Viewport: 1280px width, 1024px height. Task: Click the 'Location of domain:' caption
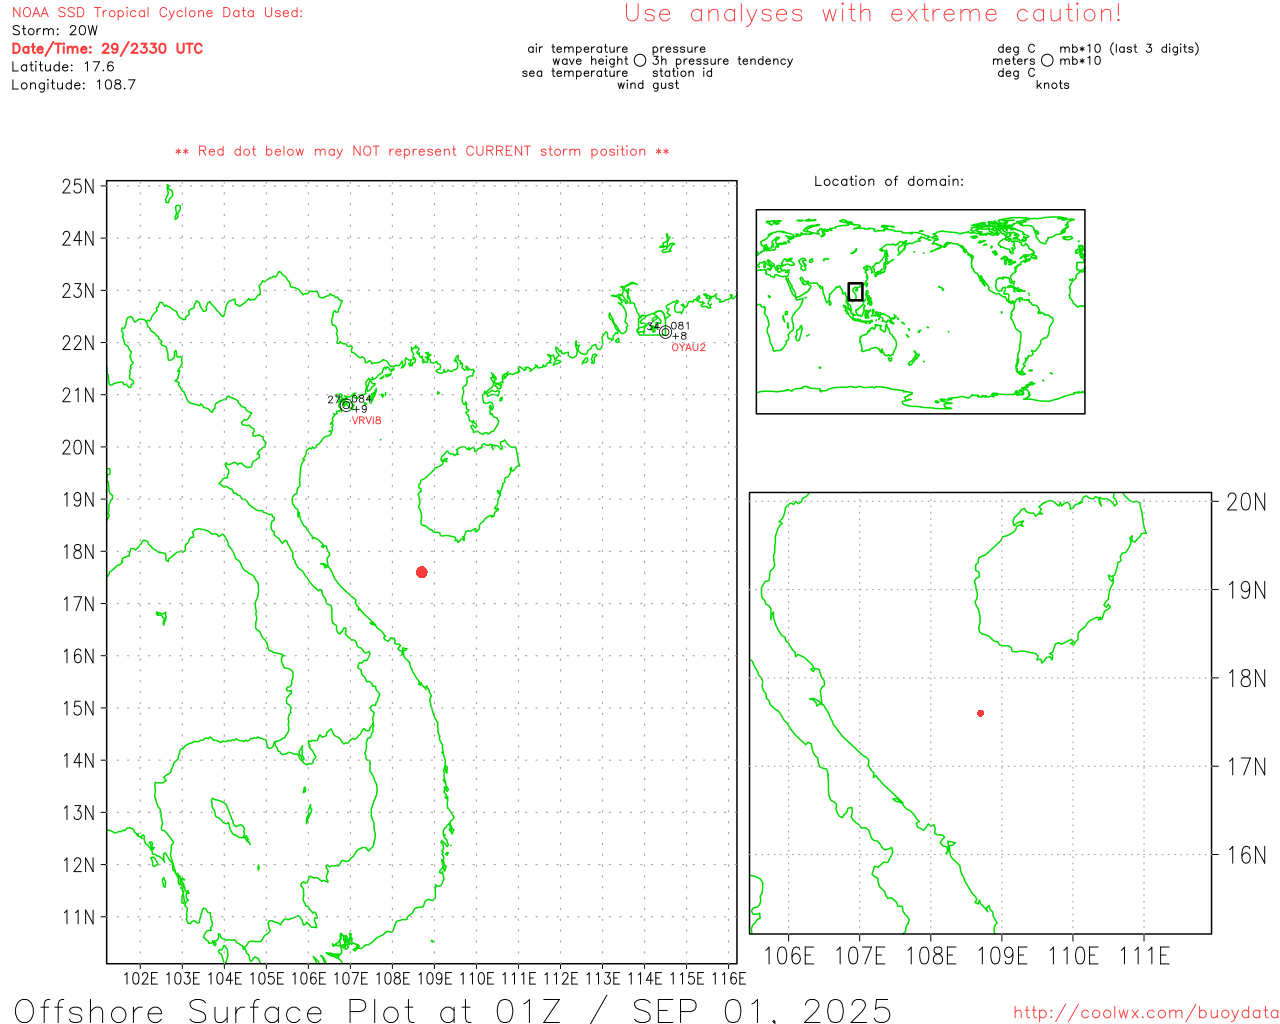coord(889,181)
